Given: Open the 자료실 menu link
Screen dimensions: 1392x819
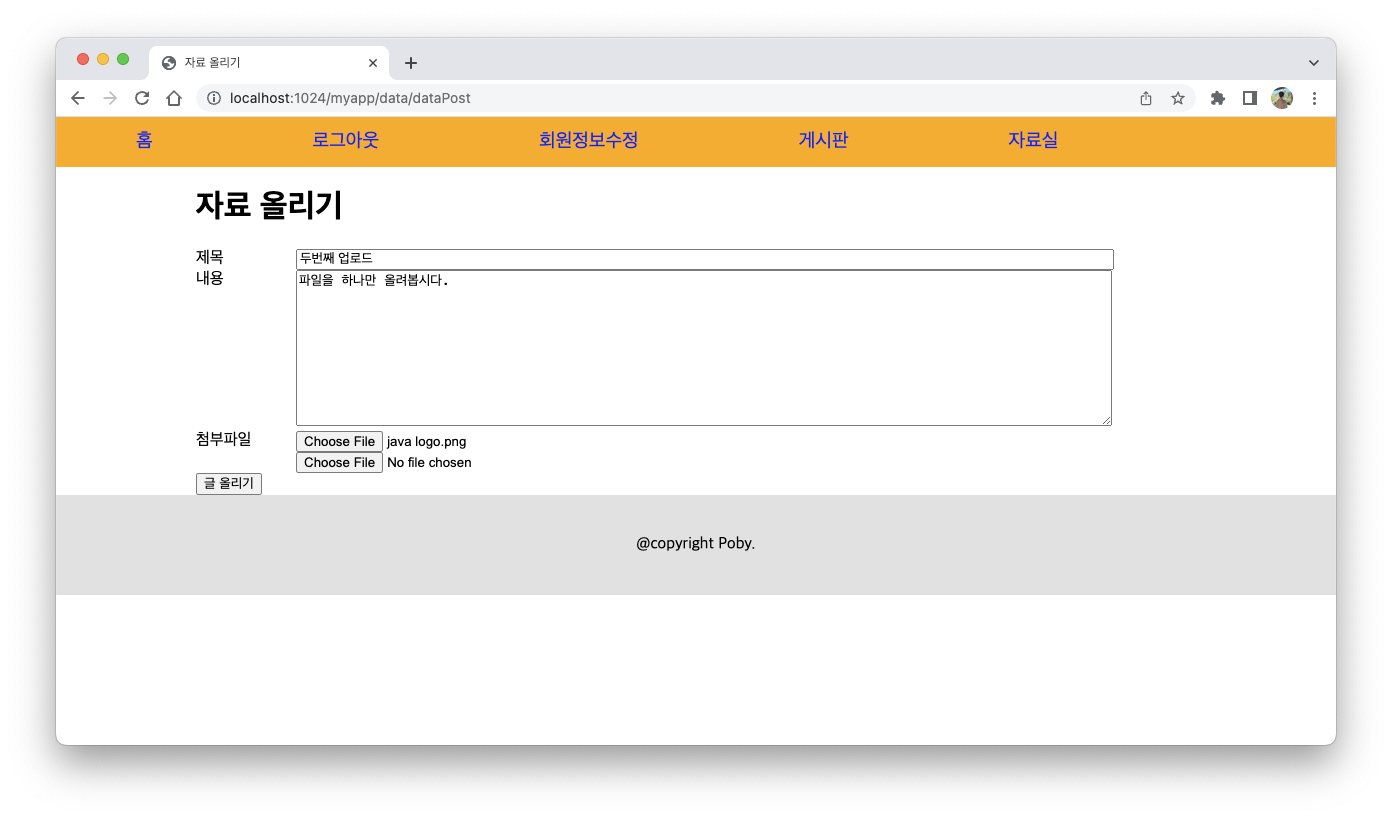Looking at the screenshot, I should (x=1032, y=140).
